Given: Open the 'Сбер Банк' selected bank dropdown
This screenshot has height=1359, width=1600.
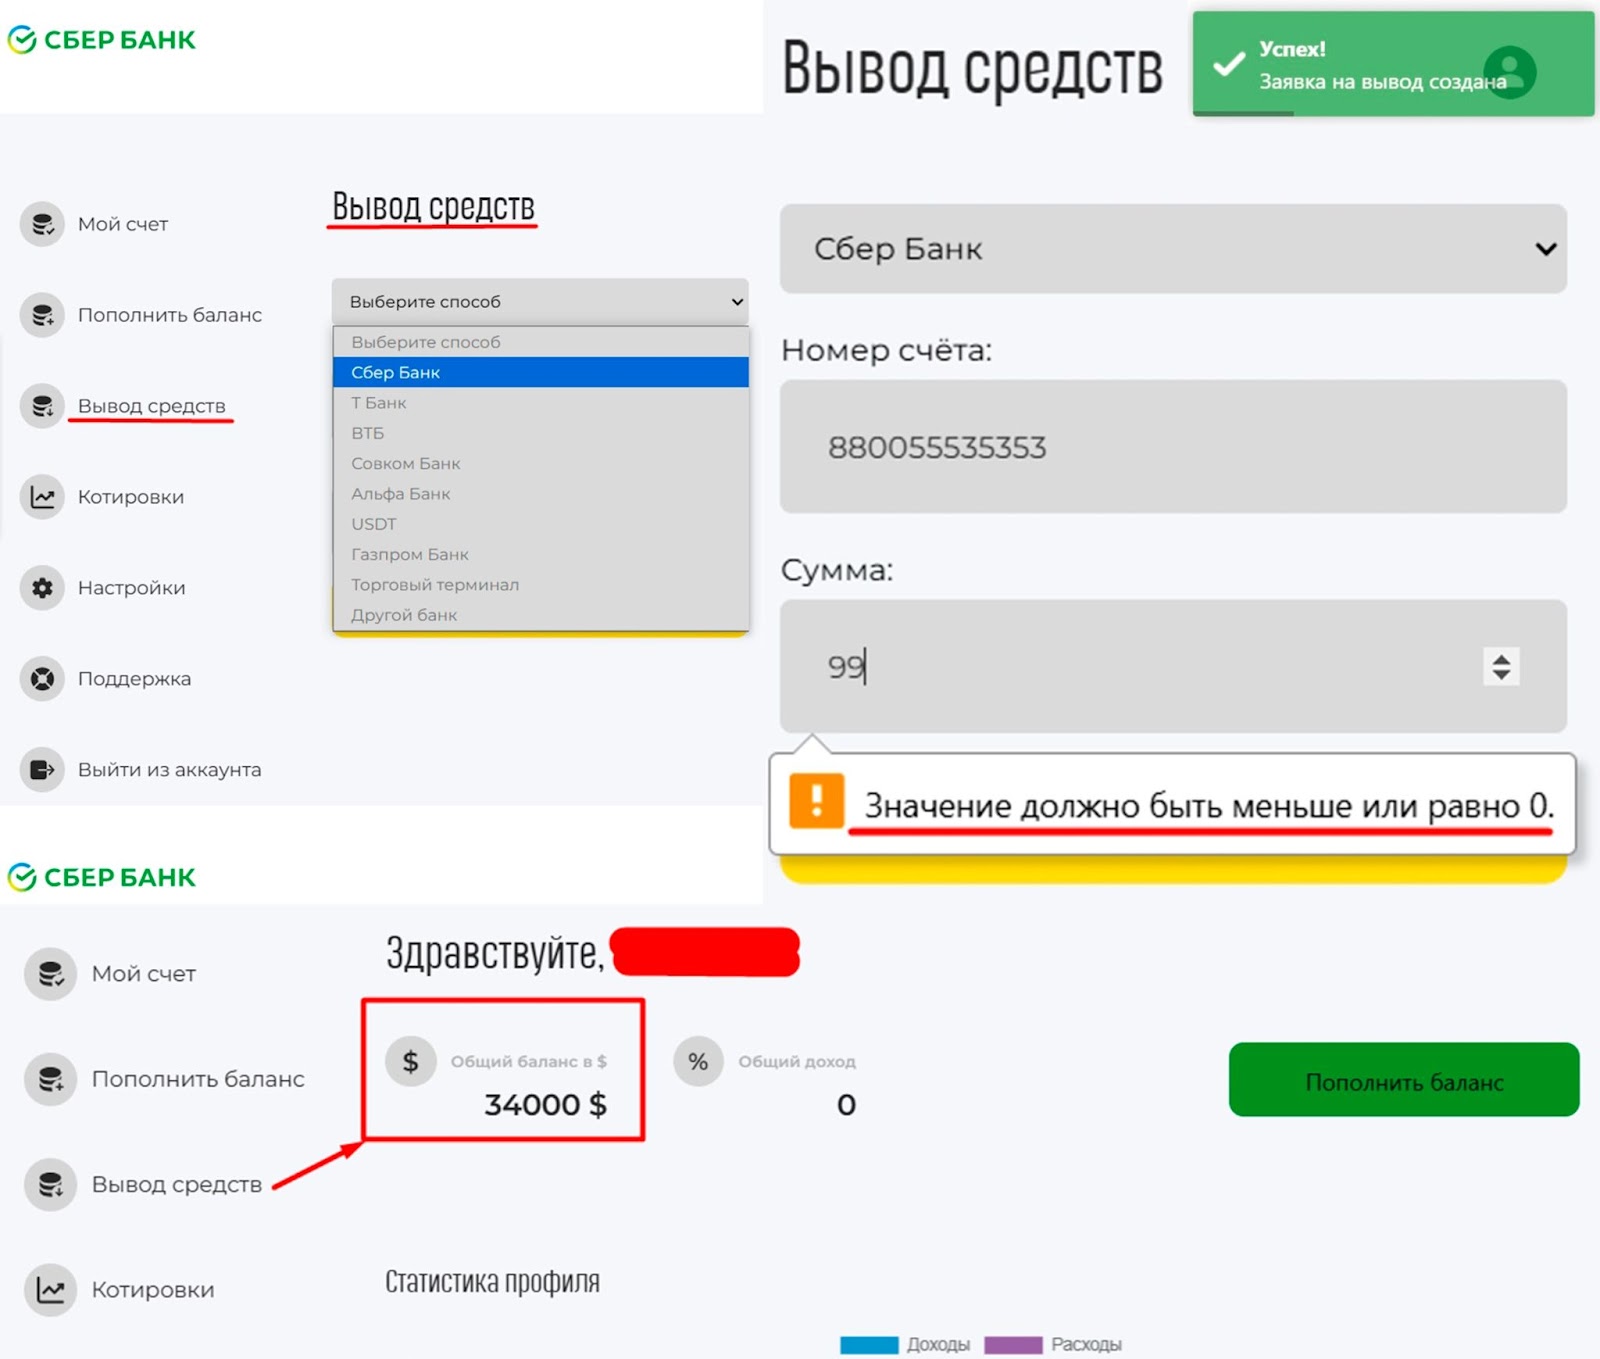Looking at the screenshot, I should point(1173,249).
